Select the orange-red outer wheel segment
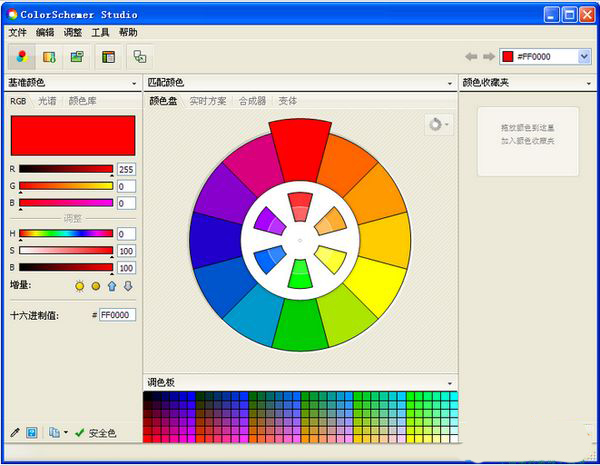Viewport: 600px width, 466px height. 346,163
